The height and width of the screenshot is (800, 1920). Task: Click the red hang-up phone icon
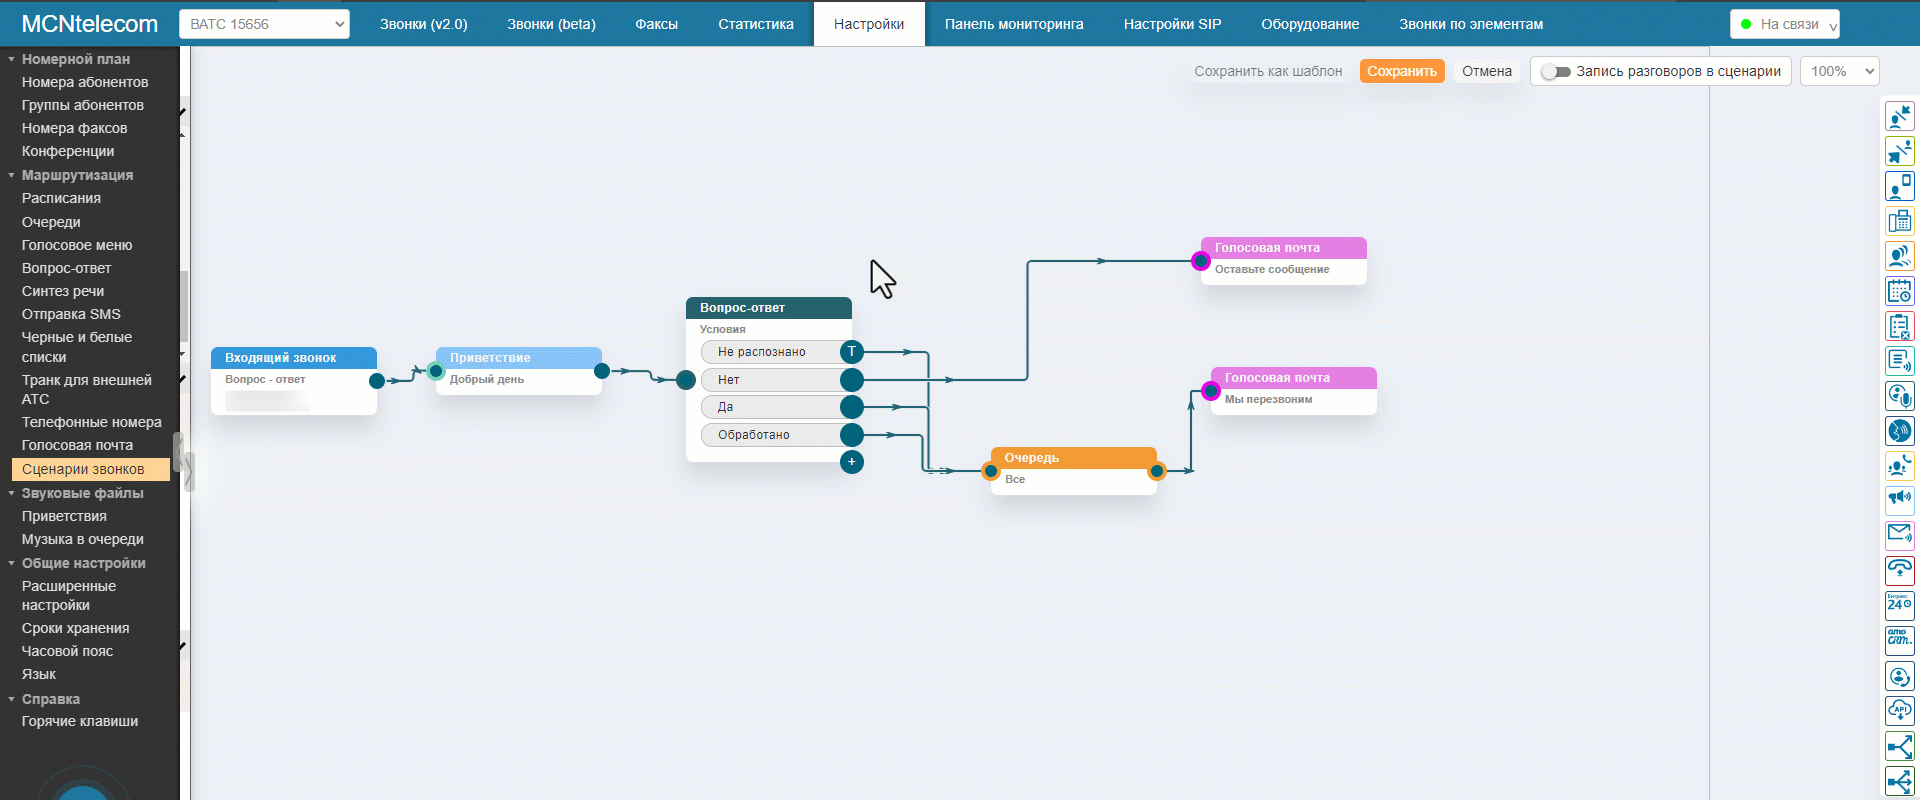click(x=1899, y=569)
